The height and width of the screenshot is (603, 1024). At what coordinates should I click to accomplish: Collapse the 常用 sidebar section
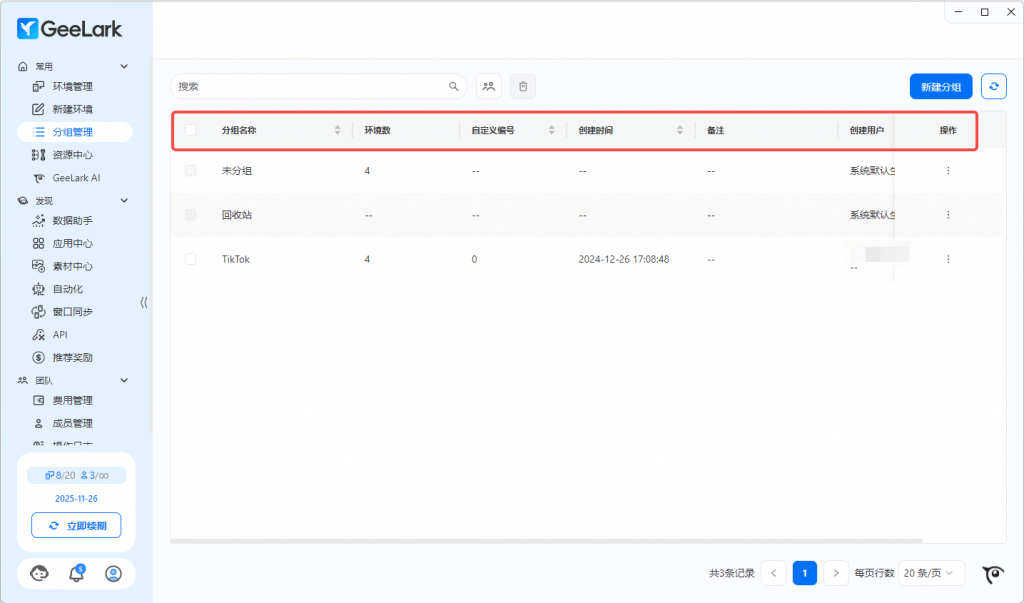click(124, 66)
